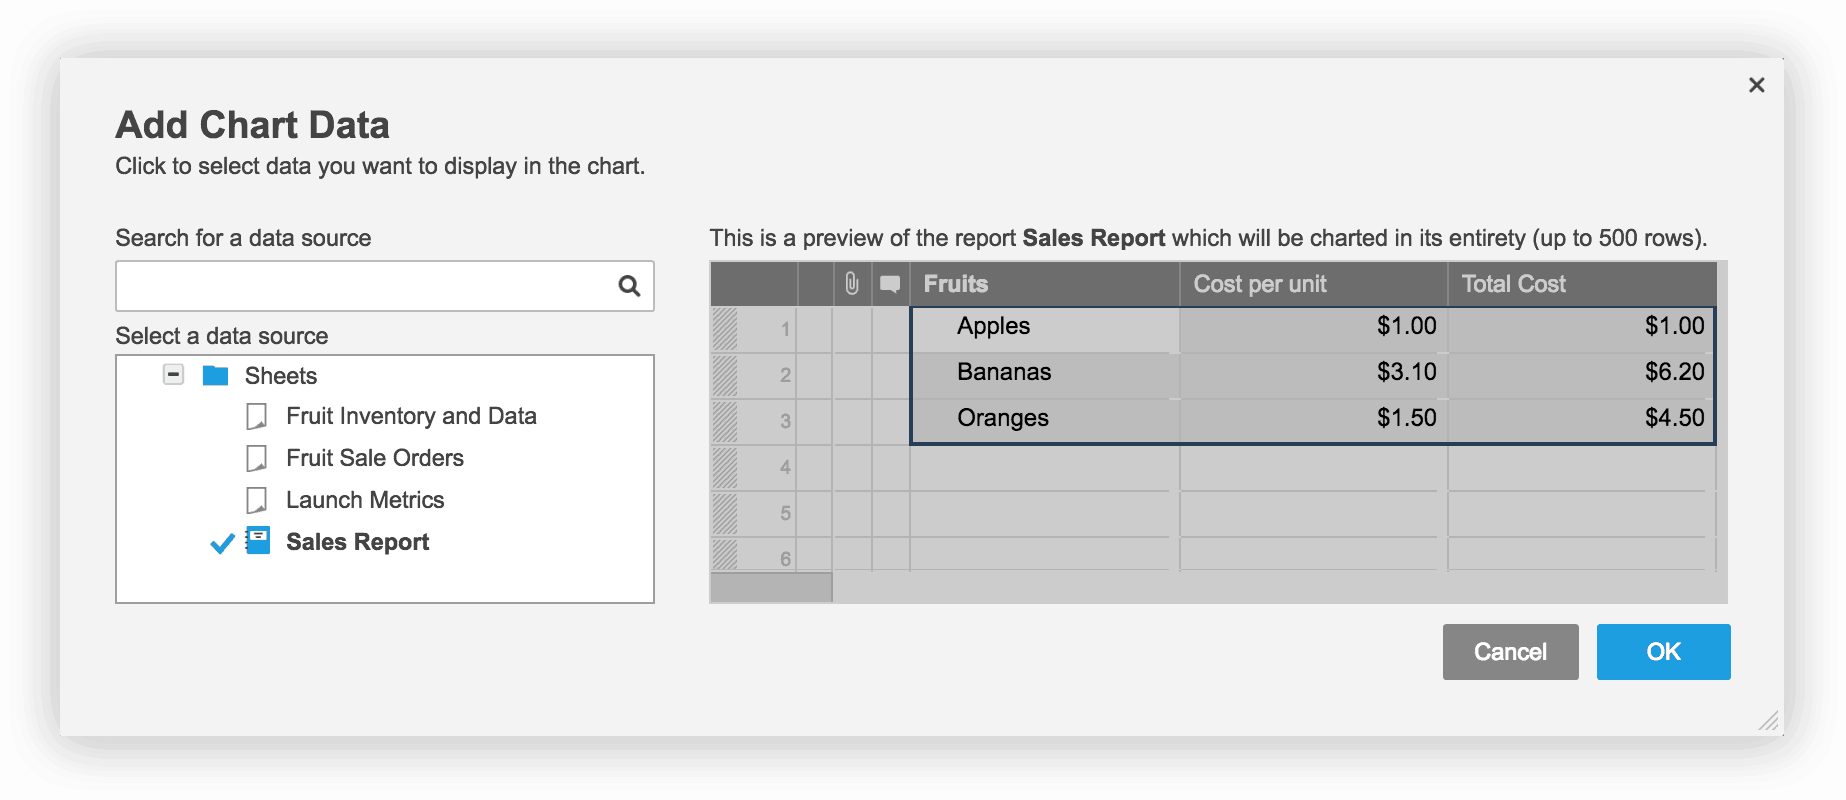Collapse the Sheets folder tree
1846x800 pixels.
click(174, 375)
